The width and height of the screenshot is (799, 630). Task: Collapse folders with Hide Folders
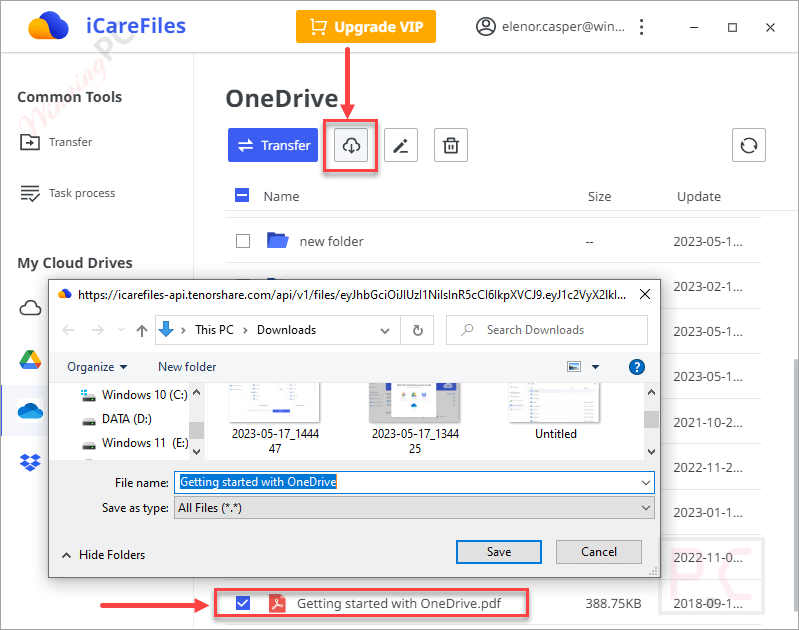point(103,555)
